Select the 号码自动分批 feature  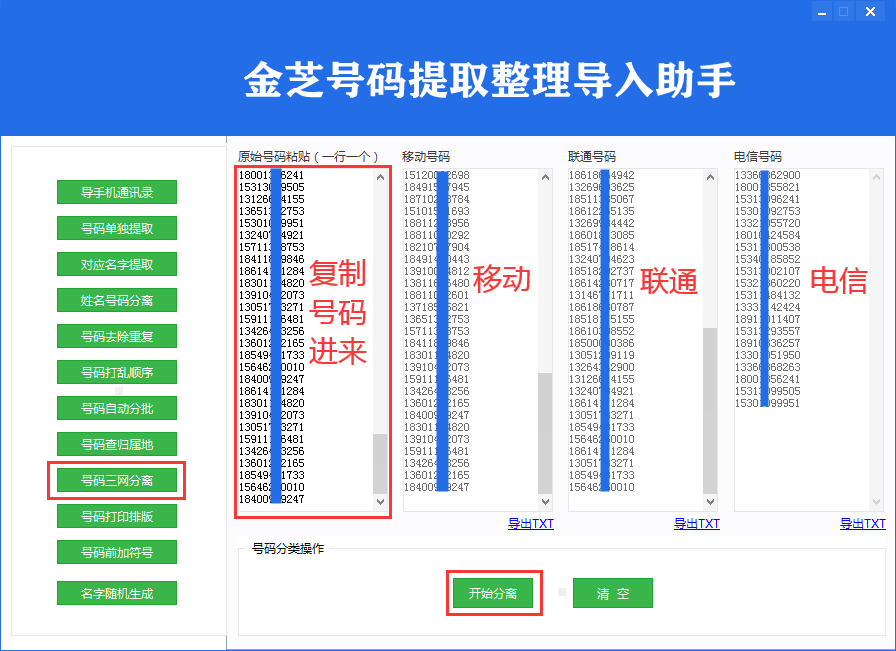pos(117,408)
